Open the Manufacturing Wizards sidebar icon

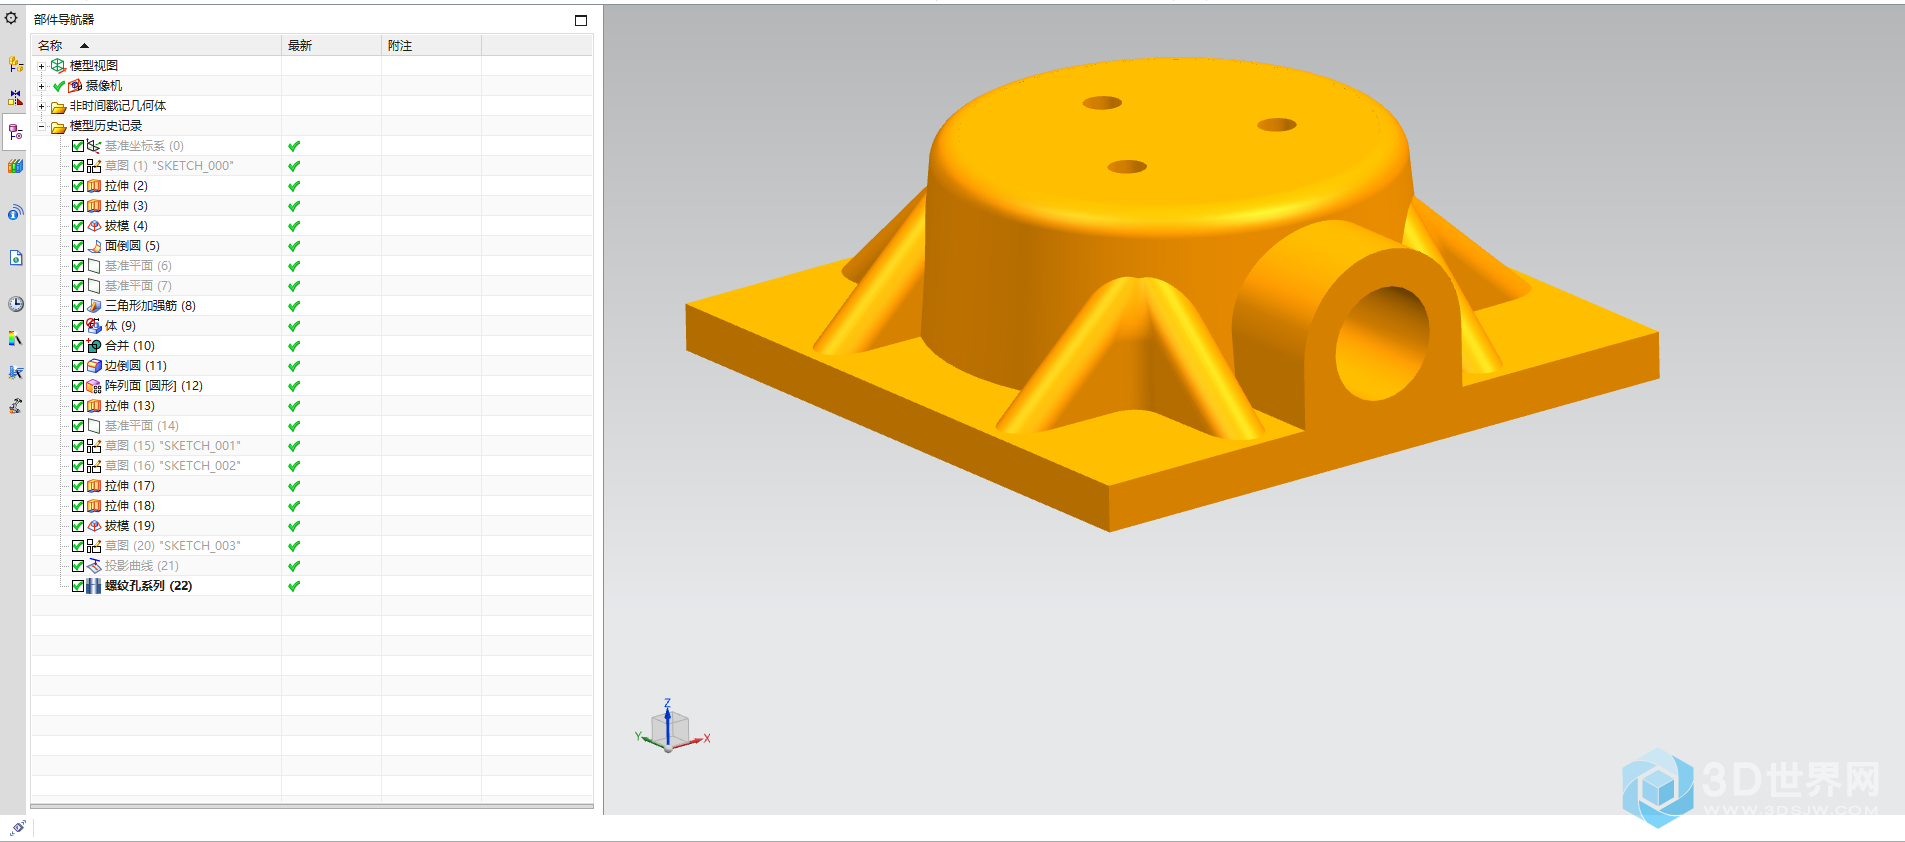point(15,372)
